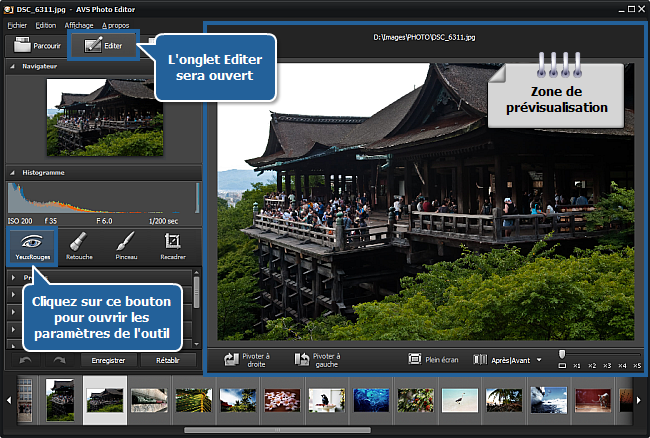The width and height of the screenshot is (650, 438).
Task: Click the redo arrow button
Action: click(x=59, y=360)
